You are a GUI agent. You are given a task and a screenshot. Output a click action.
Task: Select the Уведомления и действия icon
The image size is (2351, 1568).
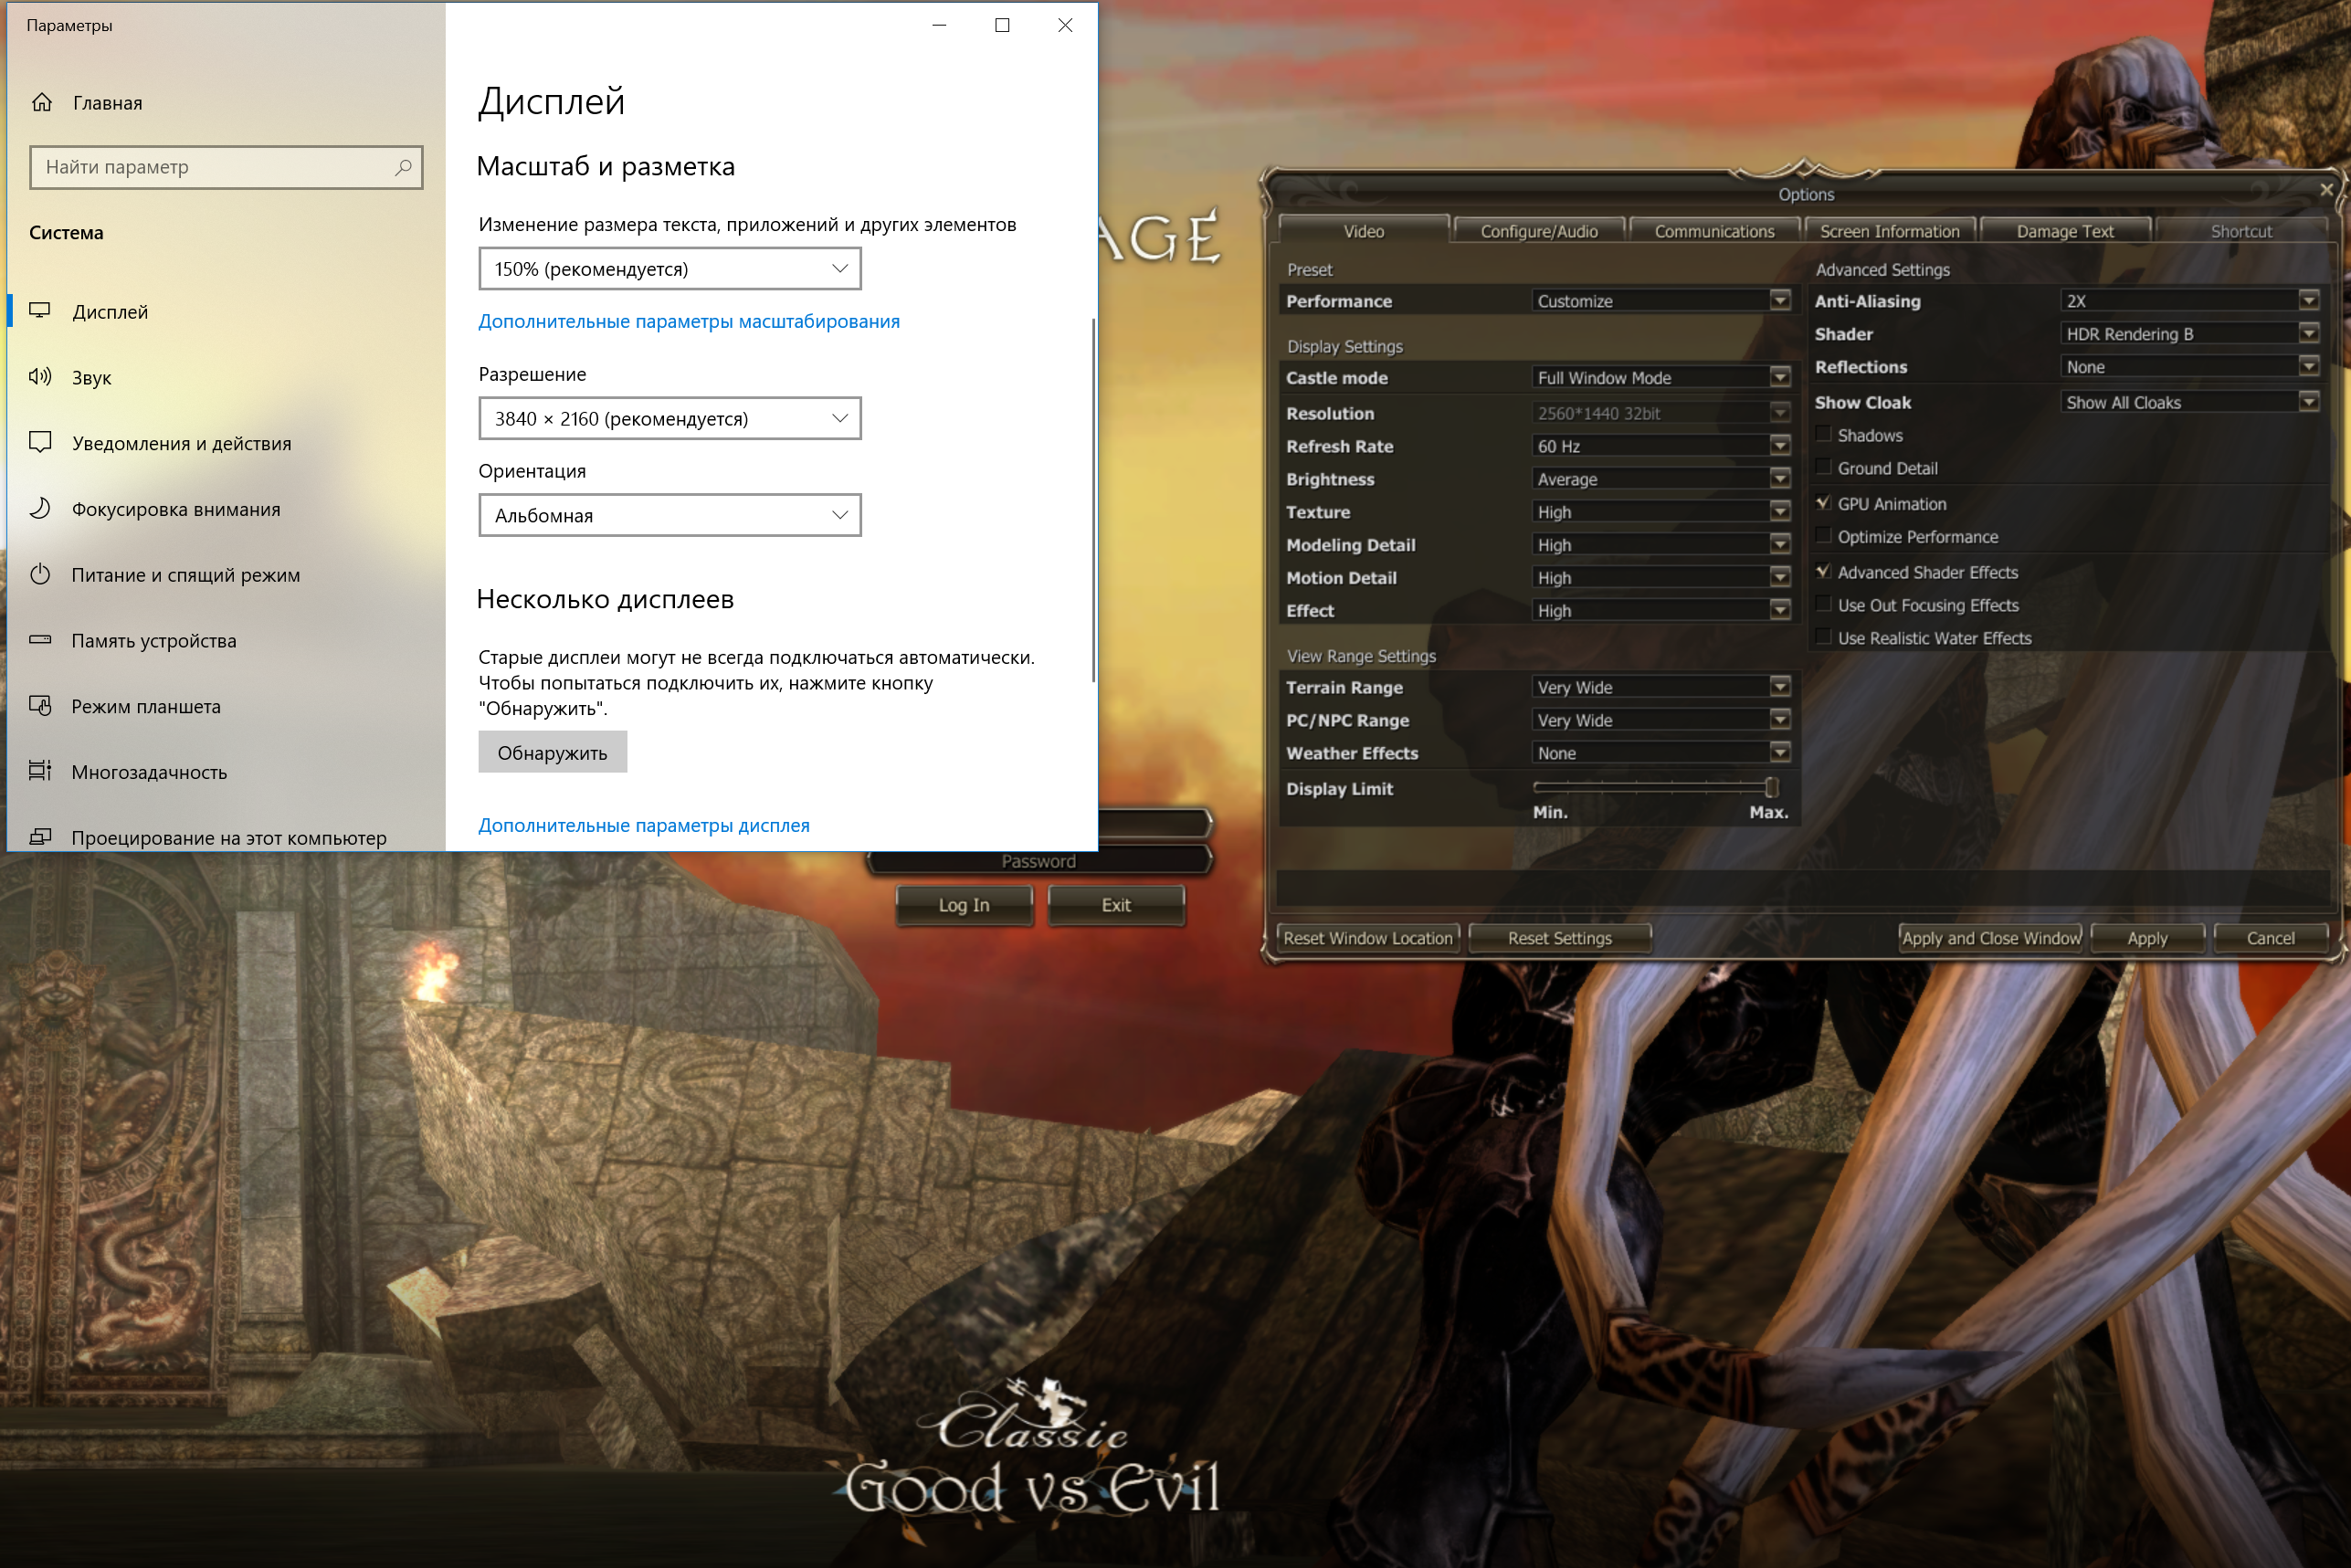[40, 443]
